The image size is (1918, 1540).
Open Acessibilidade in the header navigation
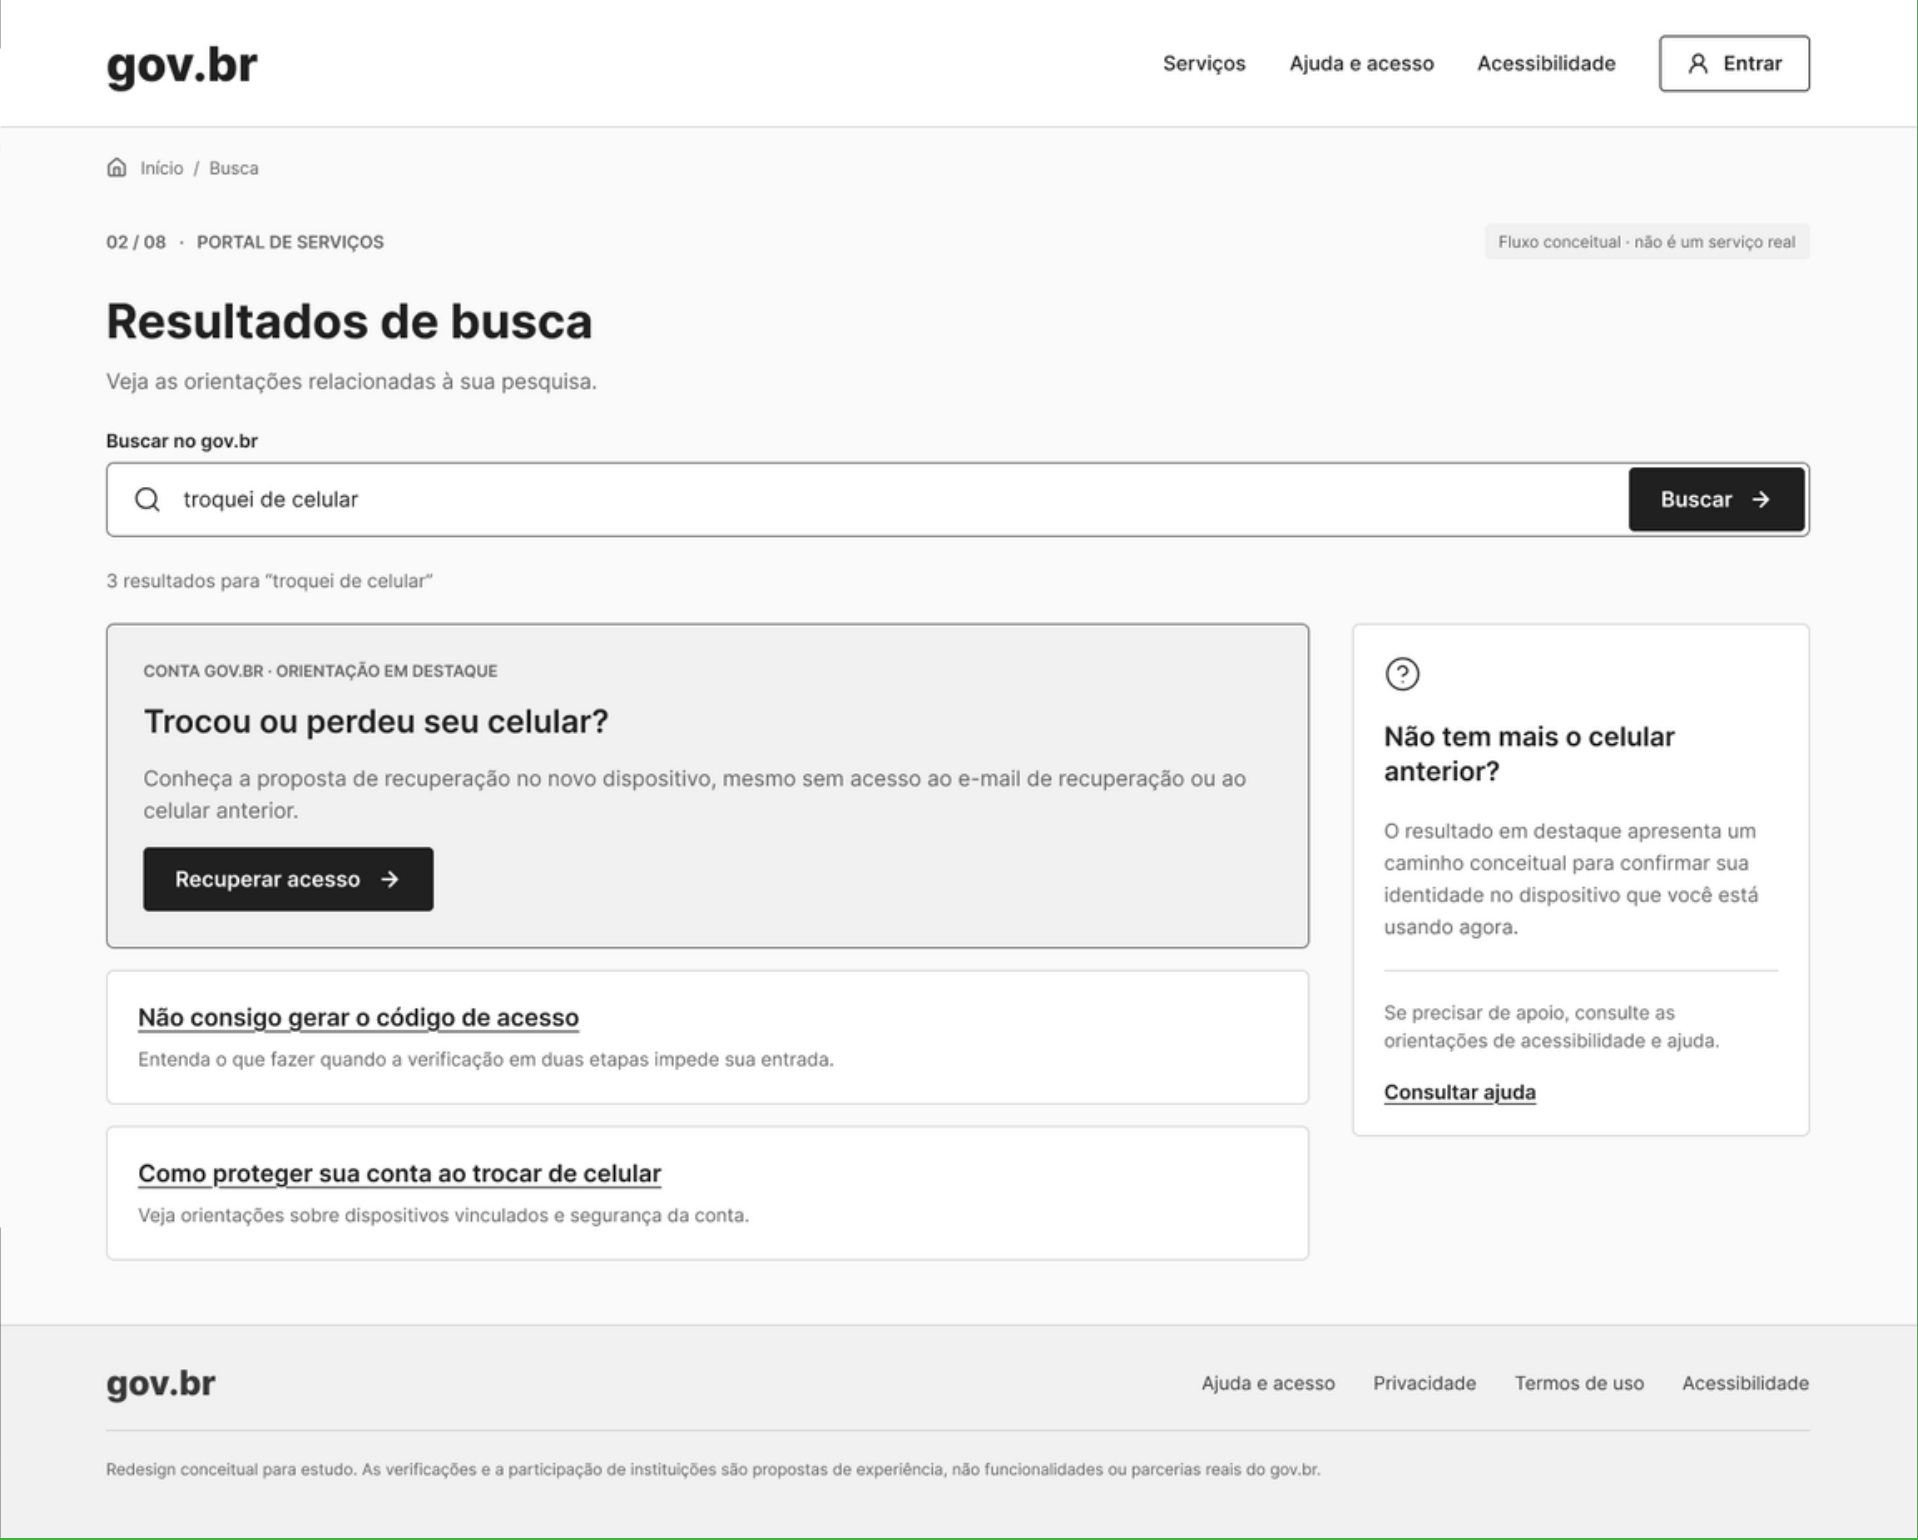(x=1546, y=63)
